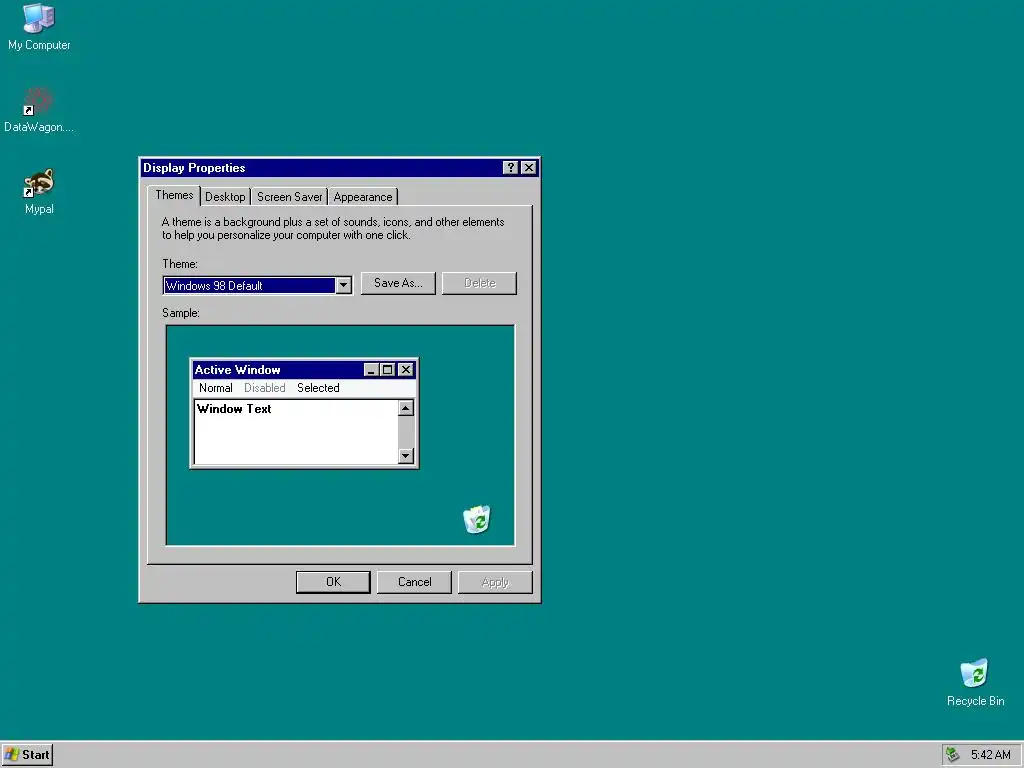This screenshot has height=768, width=1024.
Task: Expand the Theme dropdown arrow
Action: point(344,285)
